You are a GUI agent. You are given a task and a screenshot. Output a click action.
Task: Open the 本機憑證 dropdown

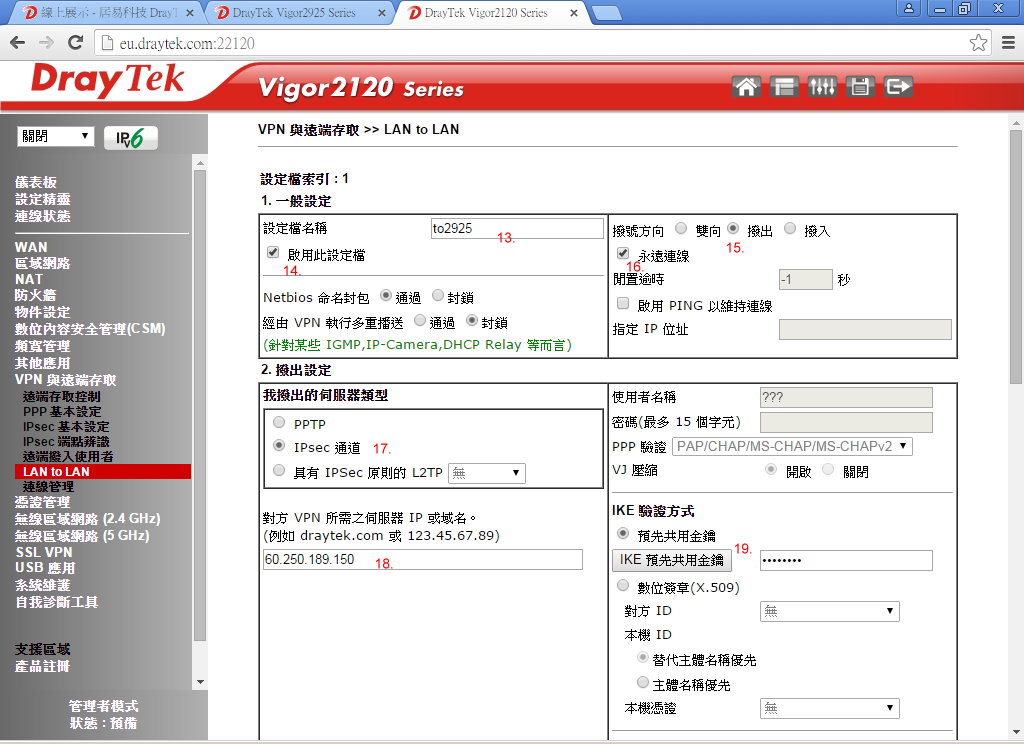[829, 709]
